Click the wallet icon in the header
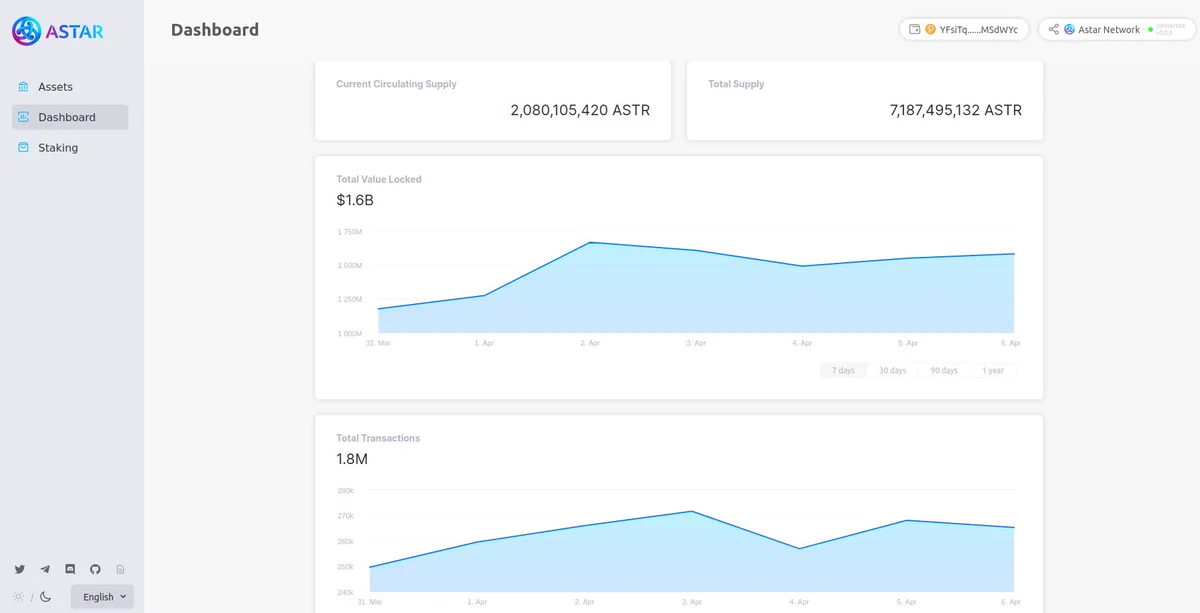The image size is (1200, 613). (x=915, y=30)
